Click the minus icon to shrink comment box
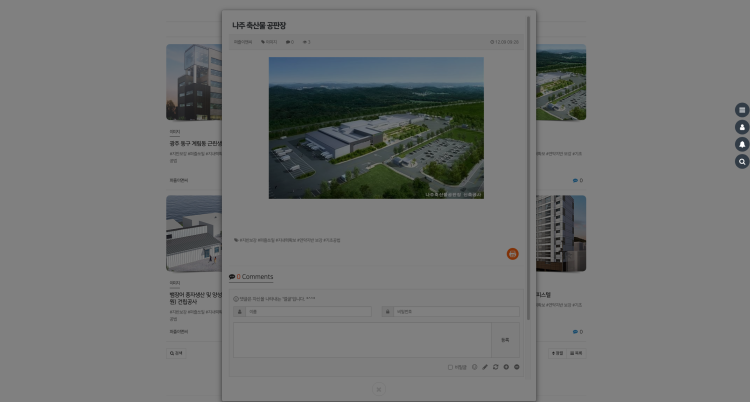Image resolution: width=750 pixels, height=402 pixels. pos(517,367)
